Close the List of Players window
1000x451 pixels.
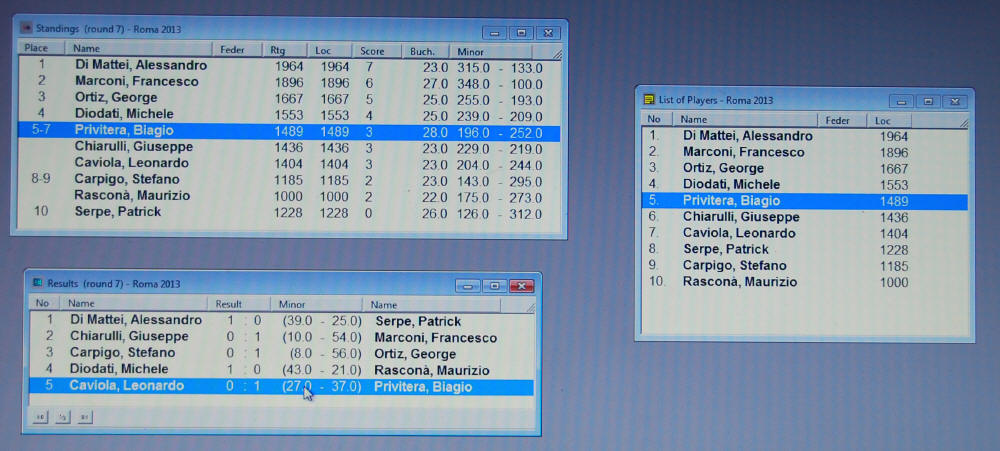pos(955,102)
